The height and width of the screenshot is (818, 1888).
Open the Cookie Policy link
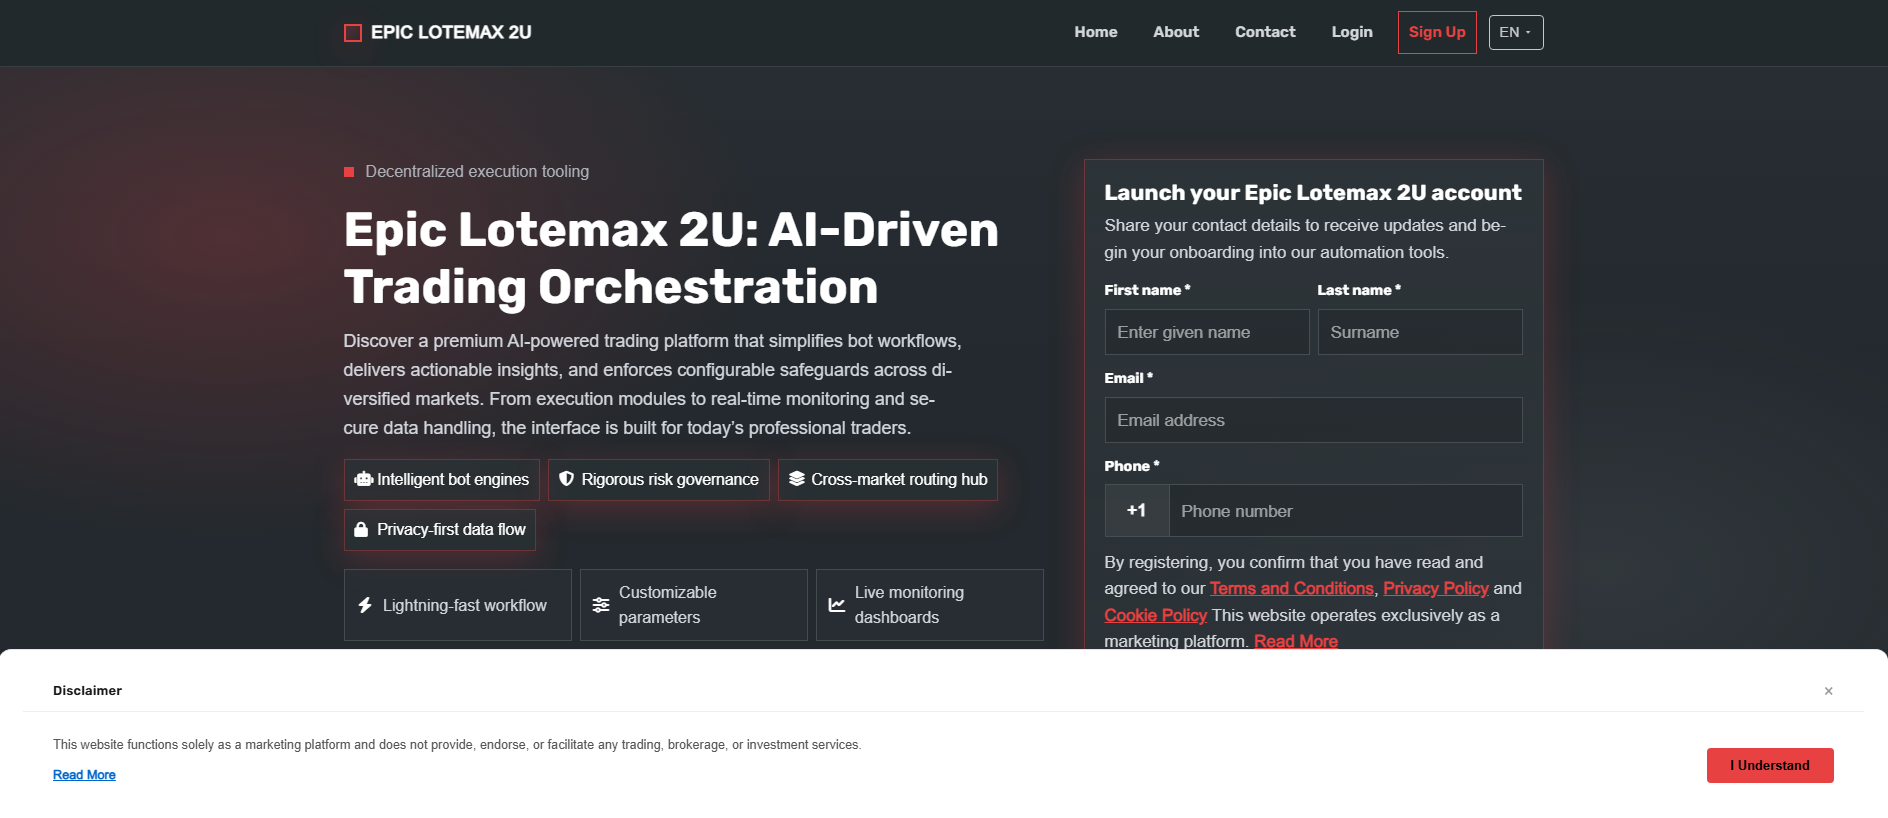pyautogui.click(x=1156, y=615)
